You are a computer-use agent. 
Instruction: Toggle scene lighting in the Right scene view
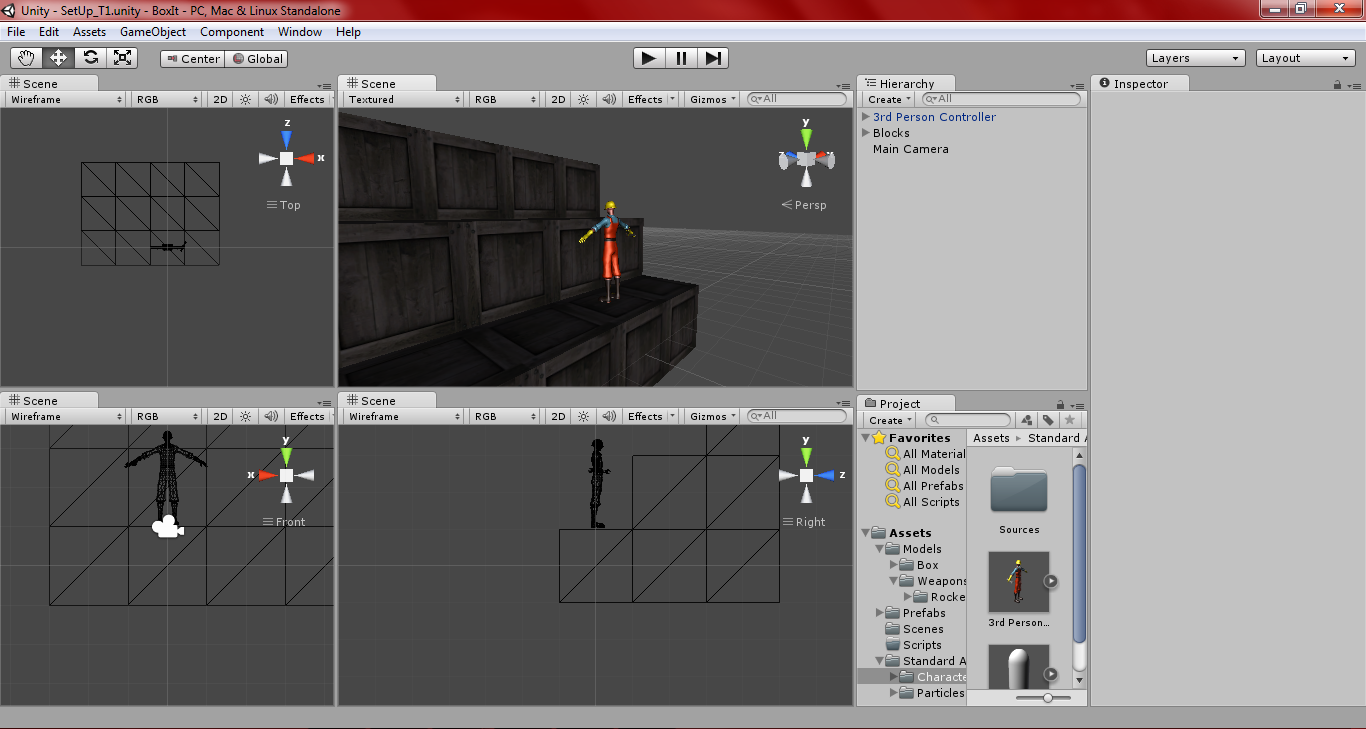tap(583, 416)
